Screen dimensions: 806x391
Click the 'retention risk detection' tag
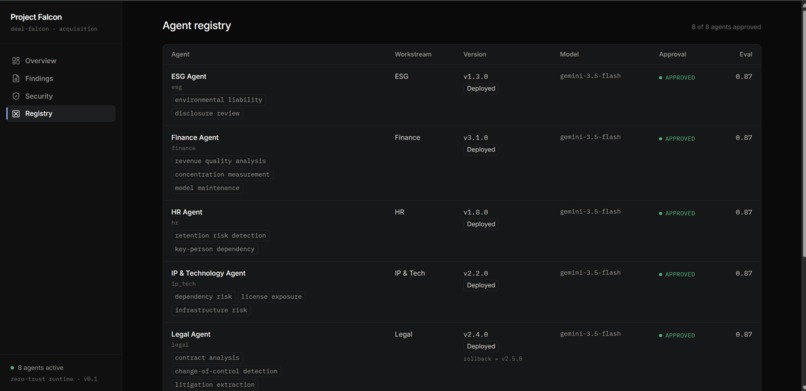tap(221, 235)
